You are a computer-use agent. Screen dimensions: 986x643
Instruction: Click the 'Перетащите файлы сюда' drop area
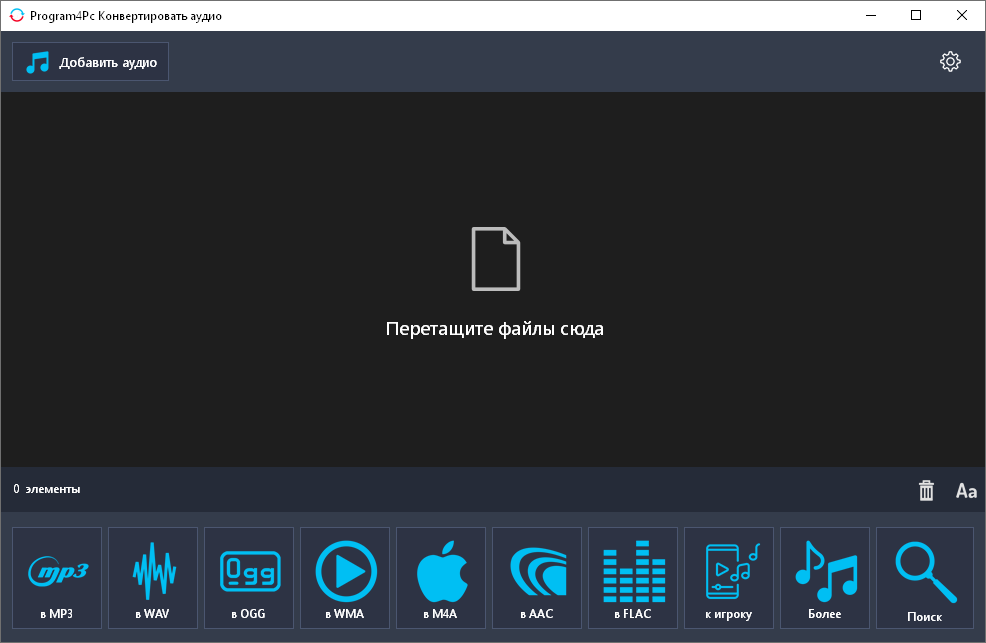pos(494,327)
